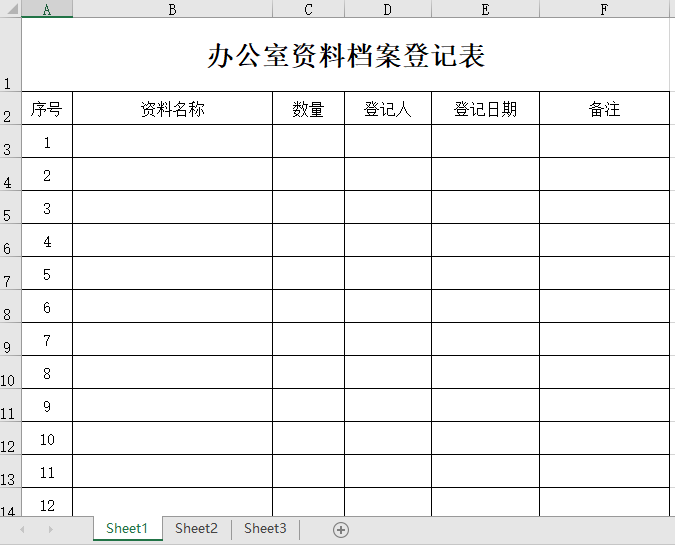Click the previous sheet scroll arrow
The height and width of the screenshot is (545, 675).
click(x=22, y=529)
